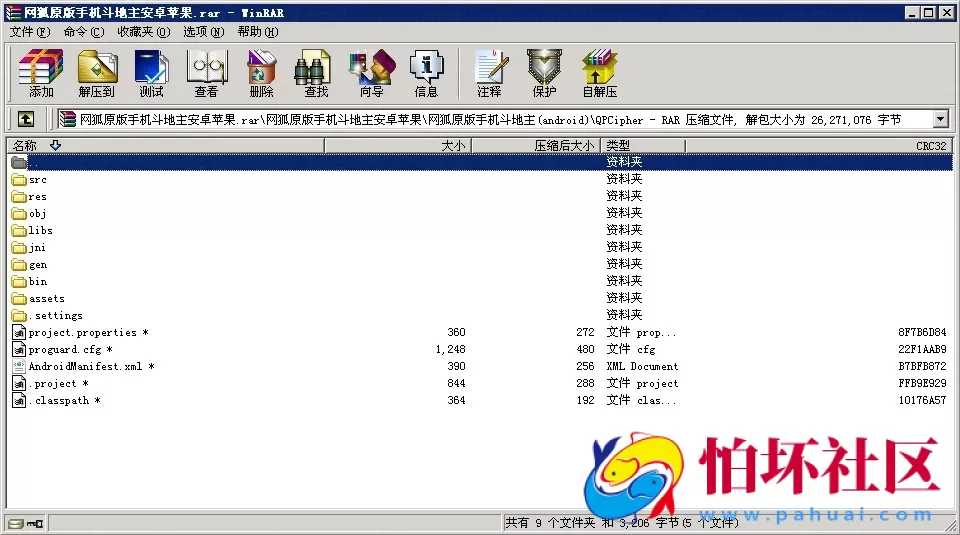960x535 pixels.
Task: Show archive Info (信息) icon
Action: click(426, 73)
